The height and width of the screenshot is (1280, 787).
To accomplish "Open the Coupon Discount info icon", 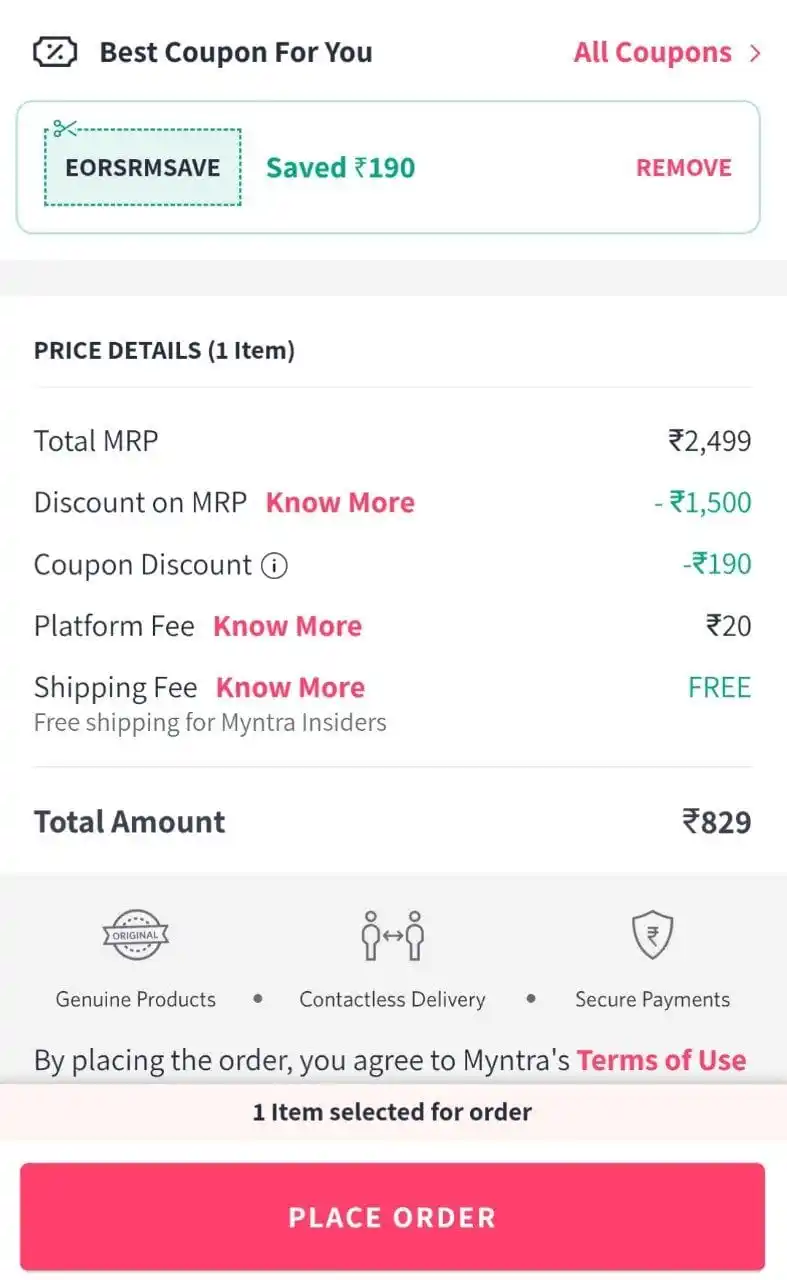I will (x=272, y=565).
